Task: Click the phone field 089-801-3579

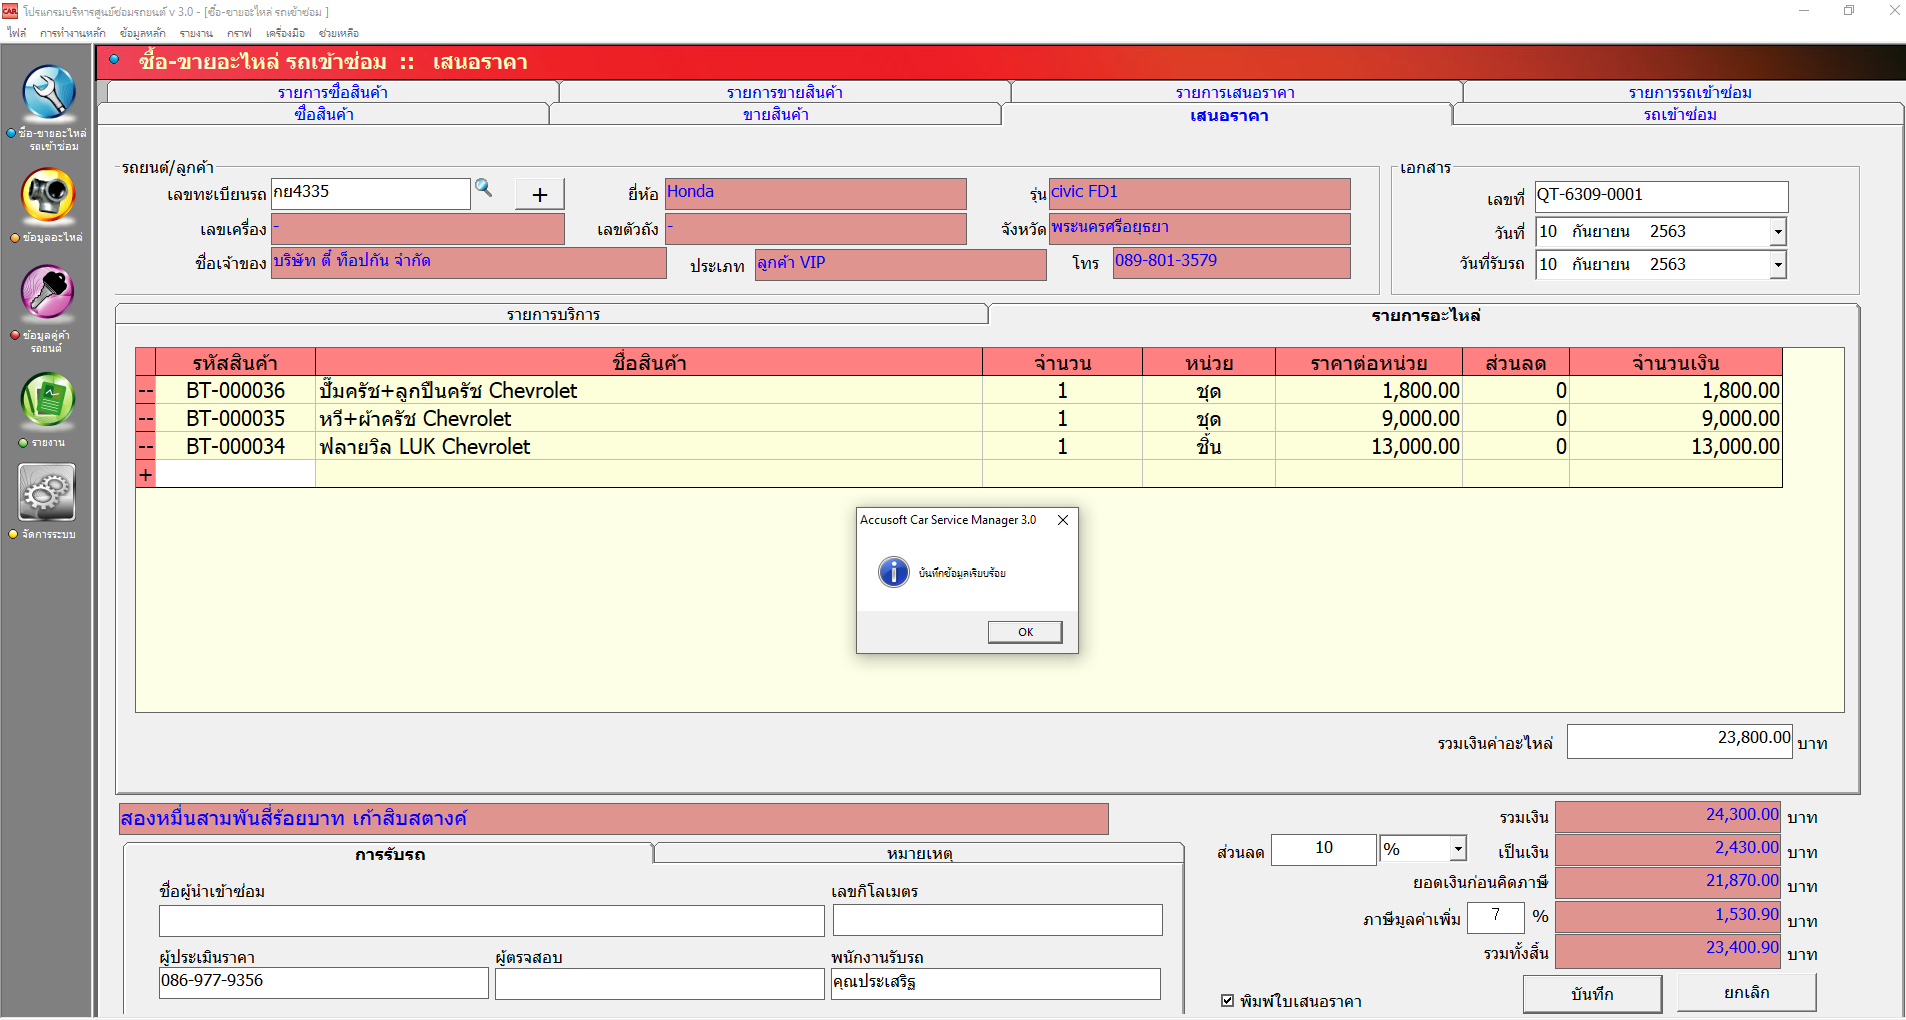Action: pos(1232,263)
